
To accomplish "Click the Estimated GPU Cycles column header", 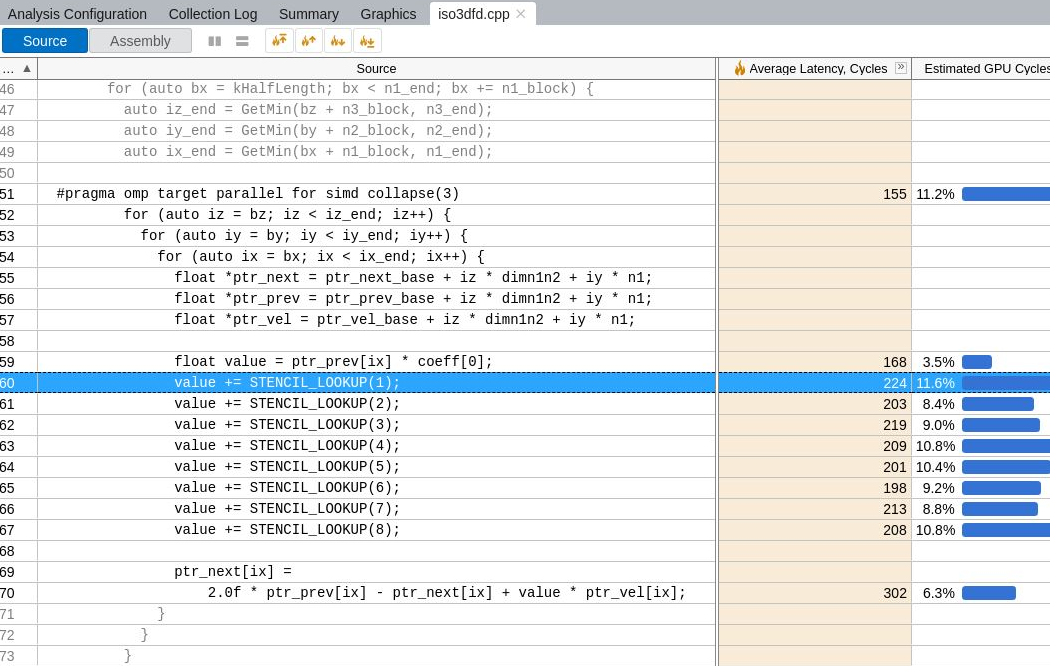I will (x=985, y=68).
